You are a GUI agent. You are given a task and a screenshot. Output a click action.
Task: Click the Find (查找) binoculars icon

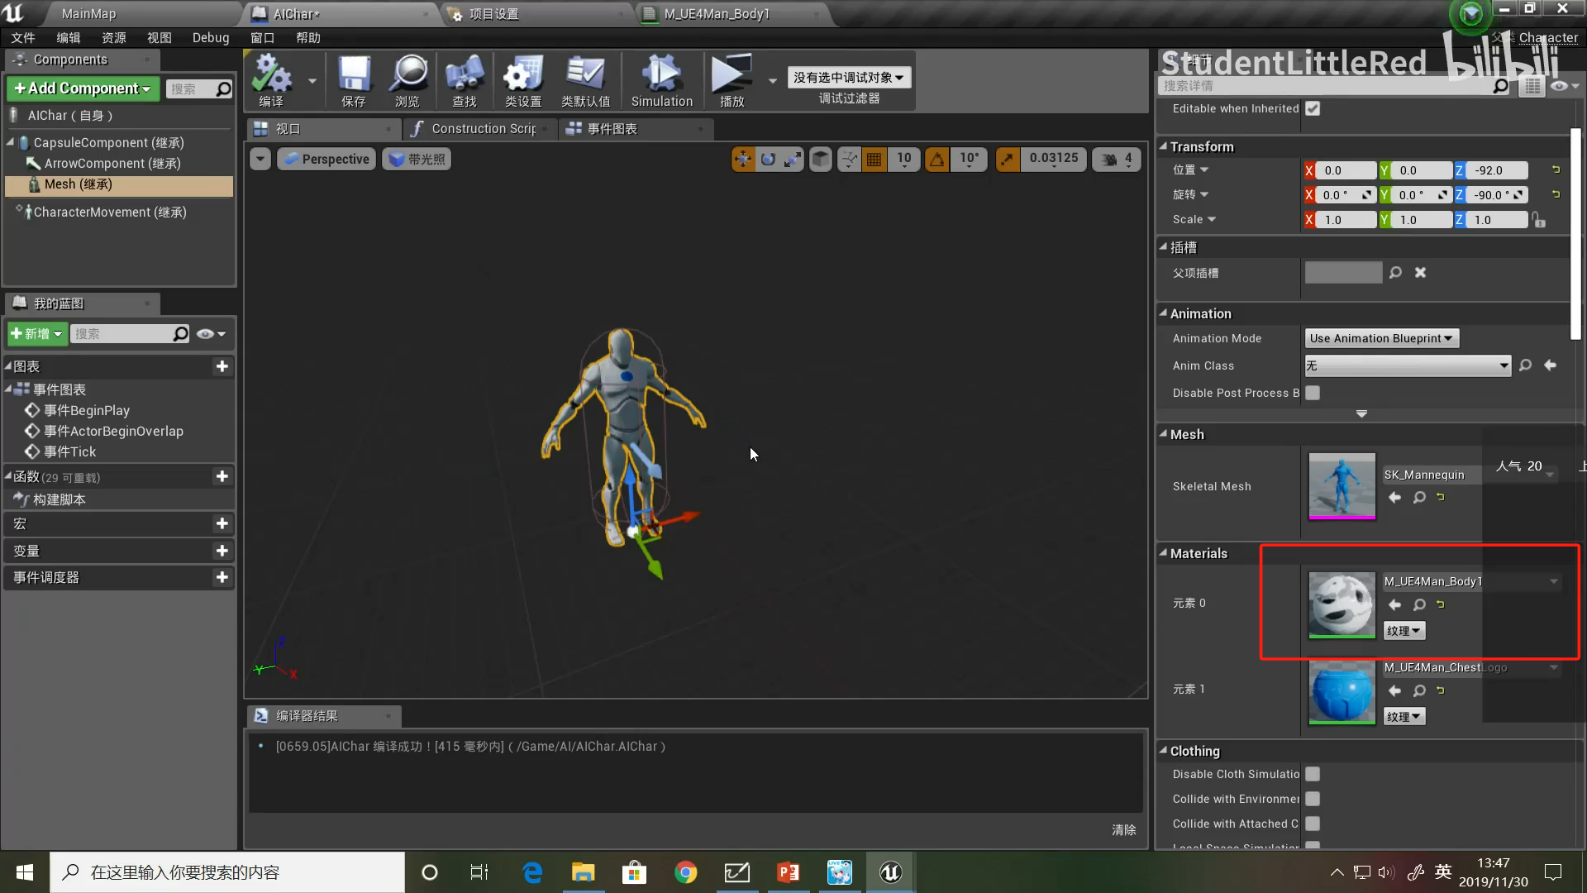[464, 80]
